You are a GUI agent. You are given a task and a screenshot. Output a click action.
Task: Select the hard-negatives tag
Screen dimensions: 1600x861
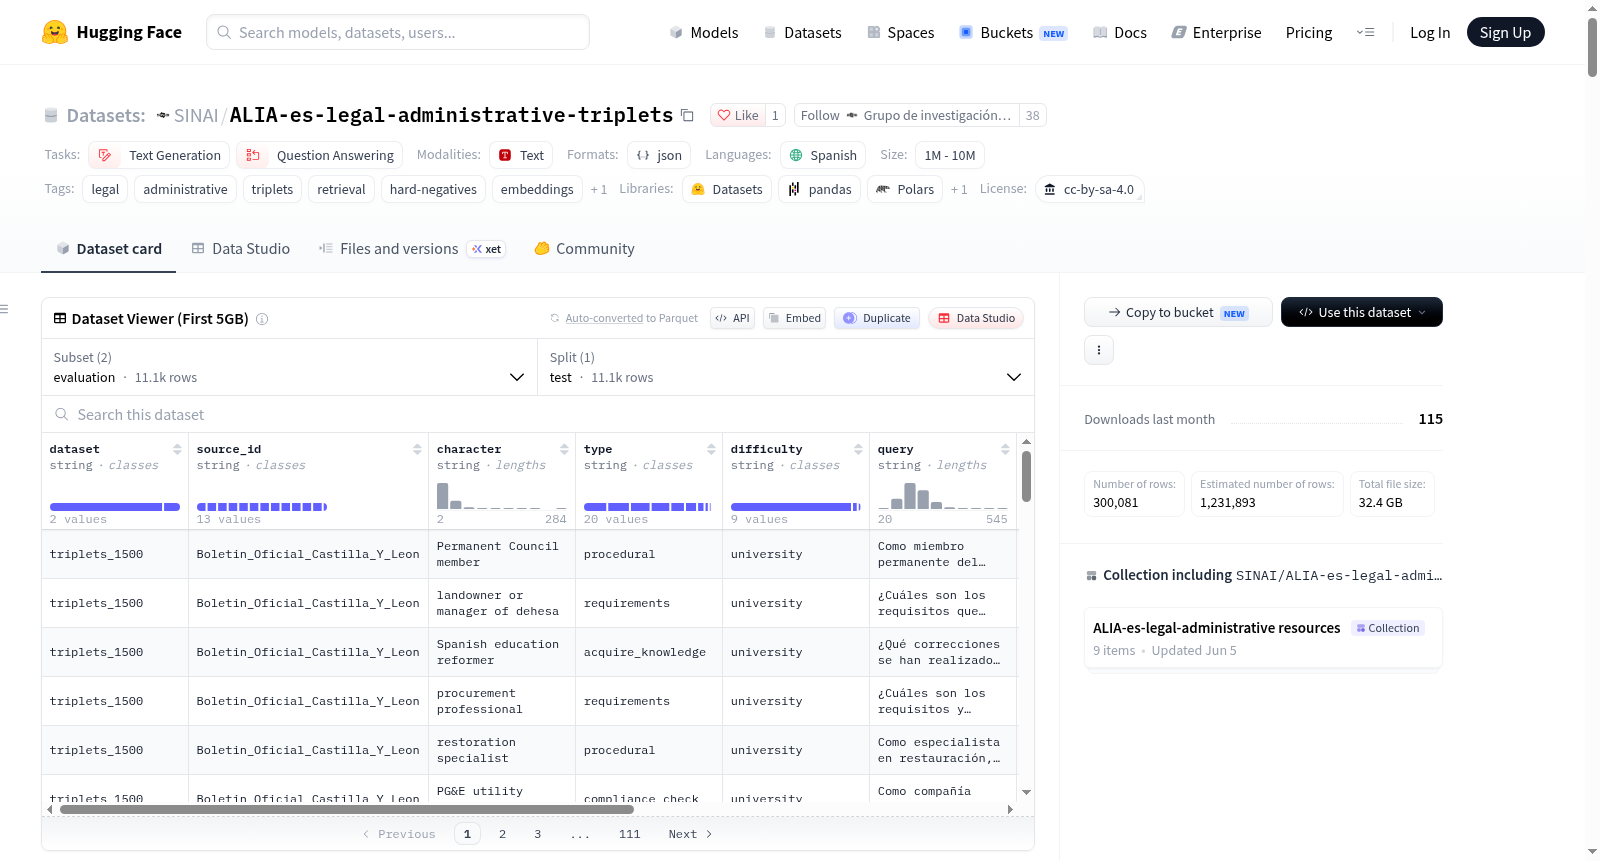[433, 189]
